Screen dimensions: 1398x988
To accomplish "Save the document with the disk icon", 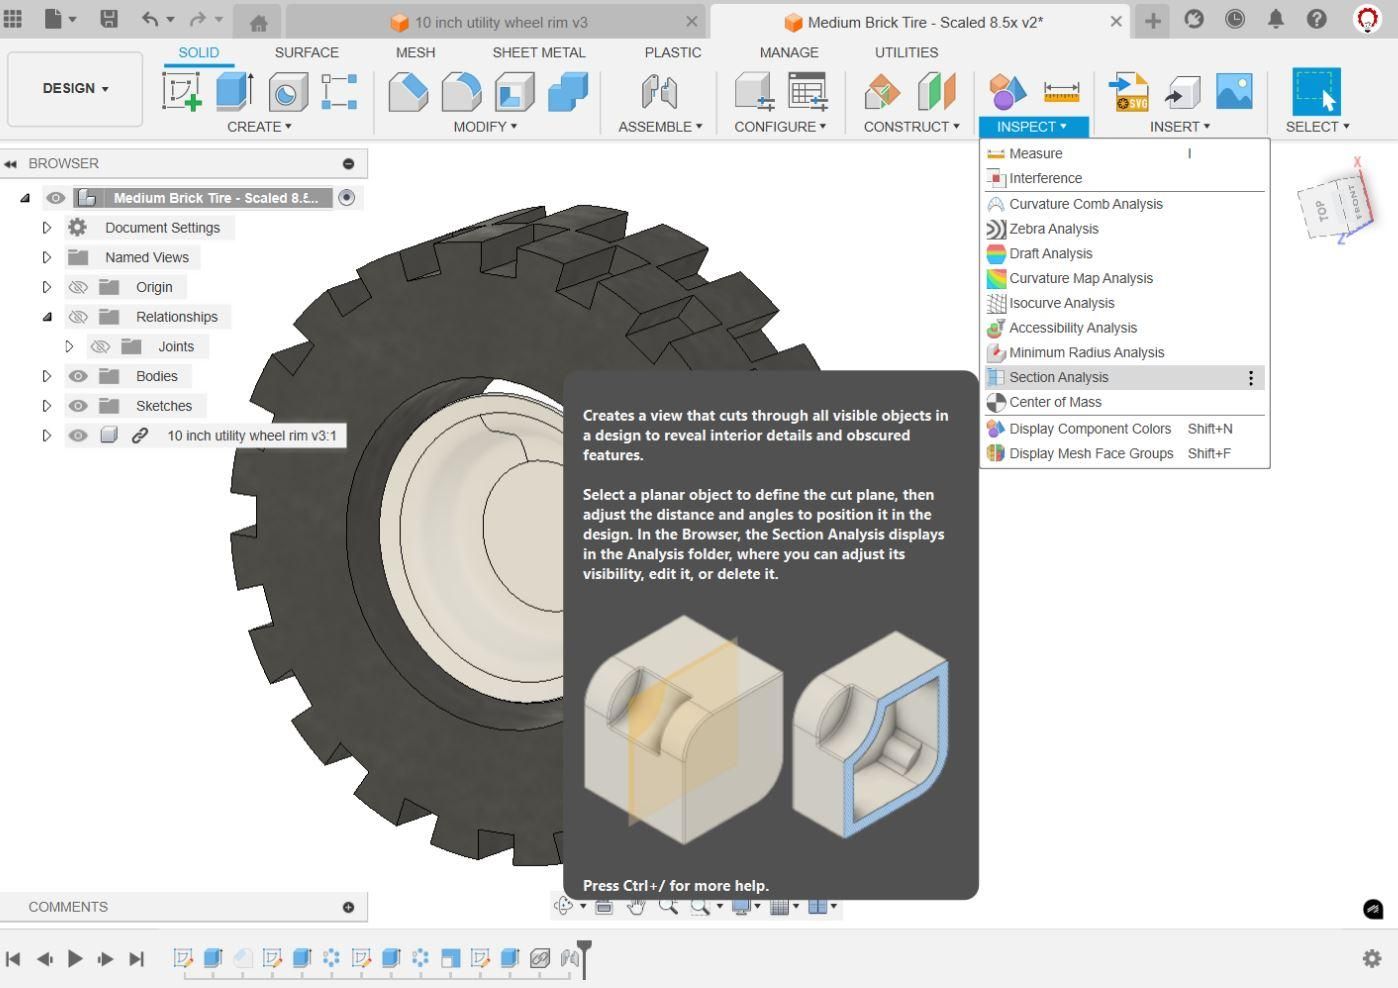I will [x=109, y=19].
